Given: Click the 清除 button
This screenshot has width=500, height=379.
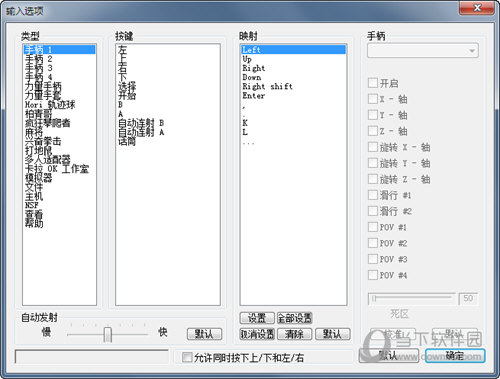Looking at the screenshot, I should pyautogui.click(x=295, y=334).
